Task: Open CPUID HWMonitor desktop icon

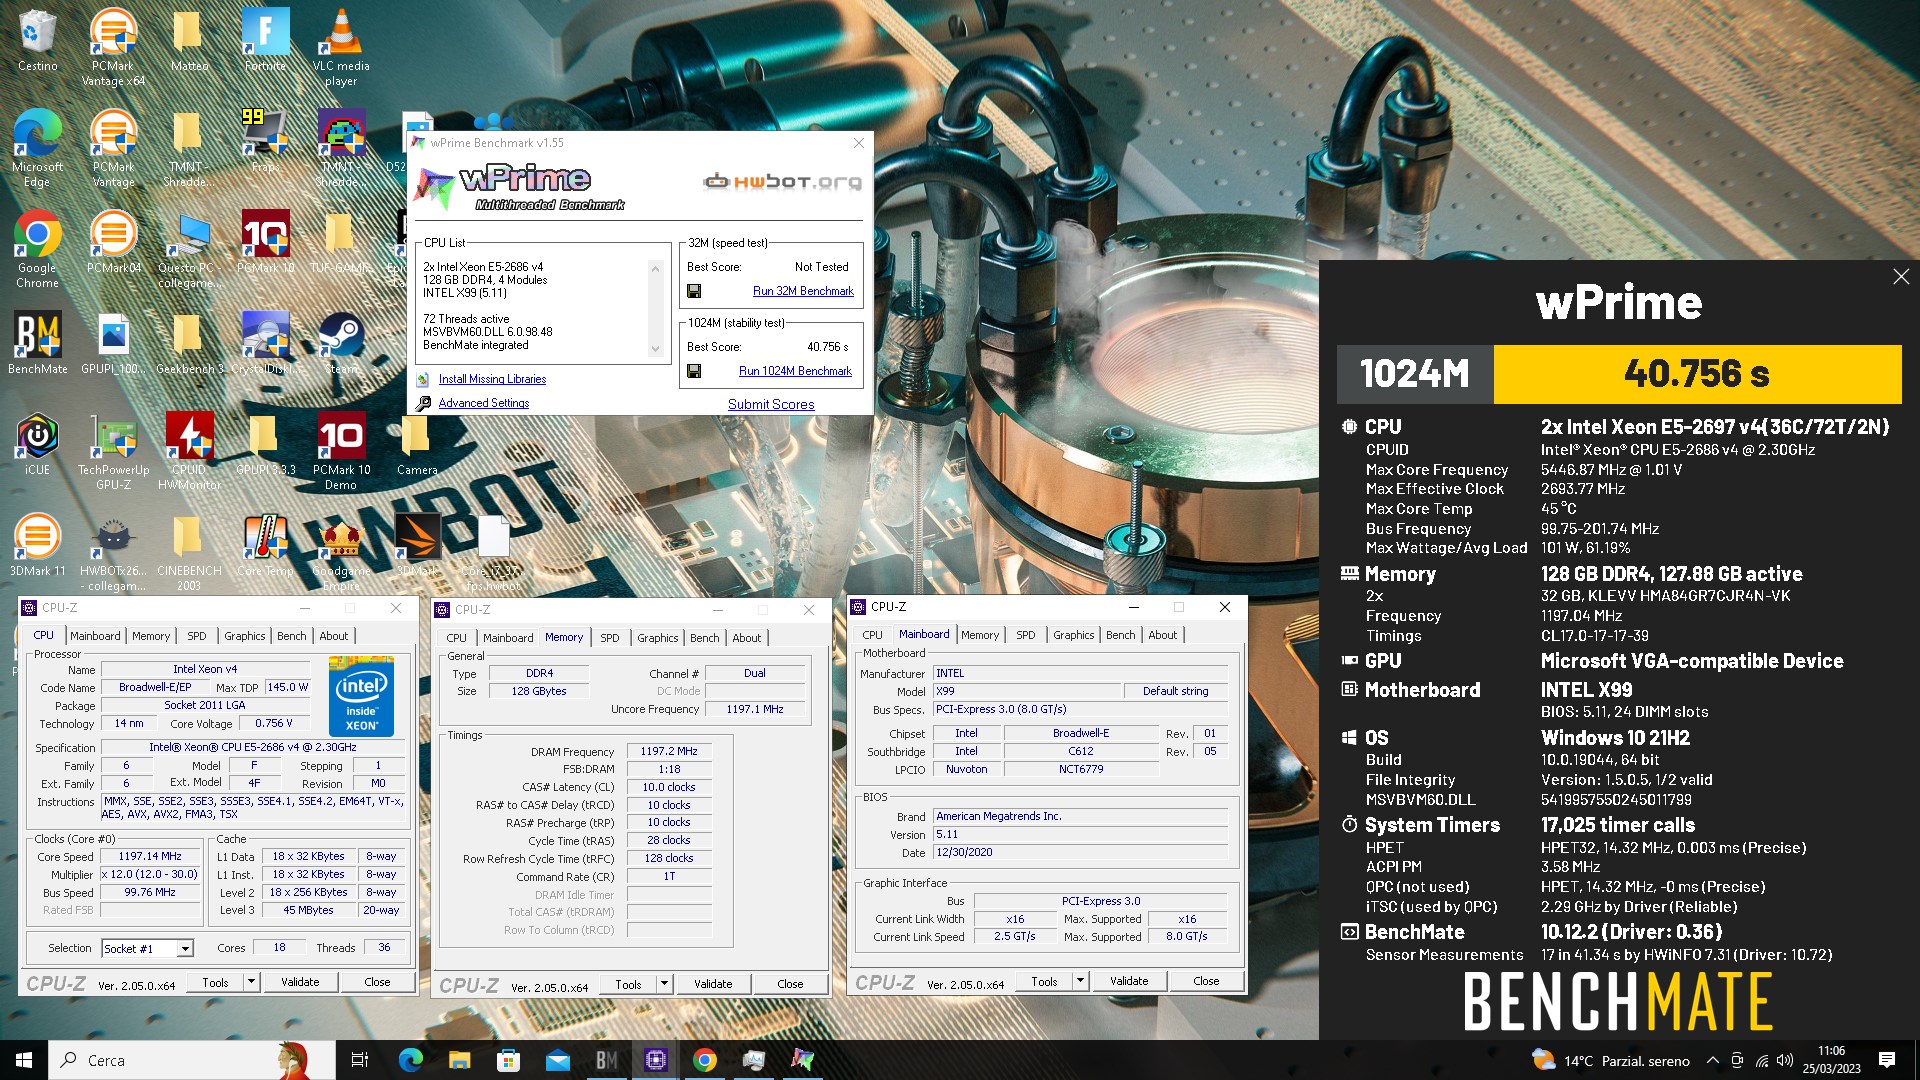Action: (189, 451)
